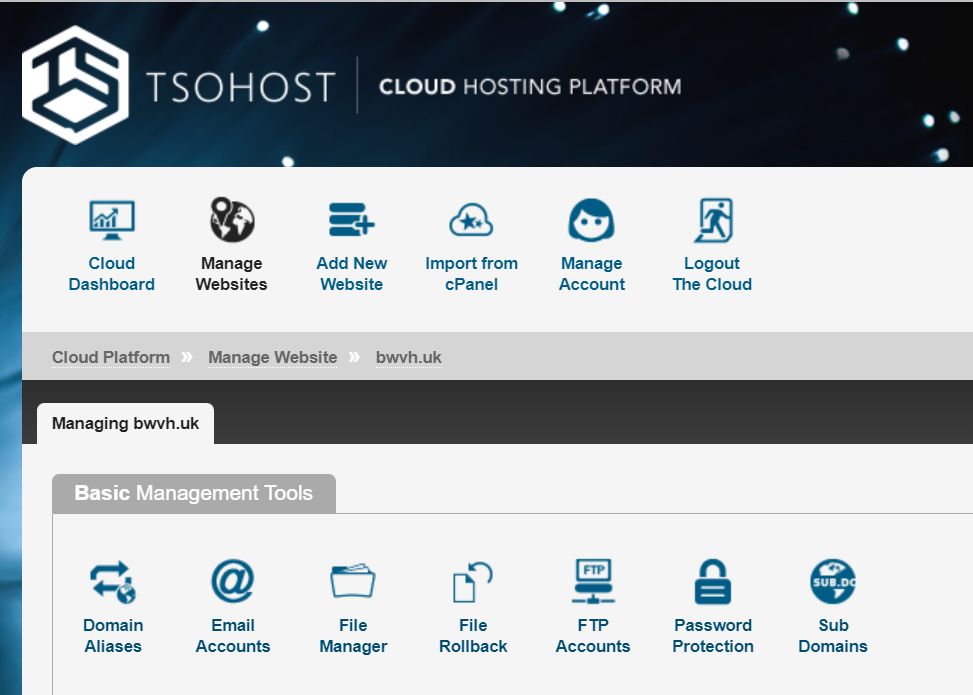Open the Password Protection text link
Viewport: 973px width, 695px height.
pos(713,635)
